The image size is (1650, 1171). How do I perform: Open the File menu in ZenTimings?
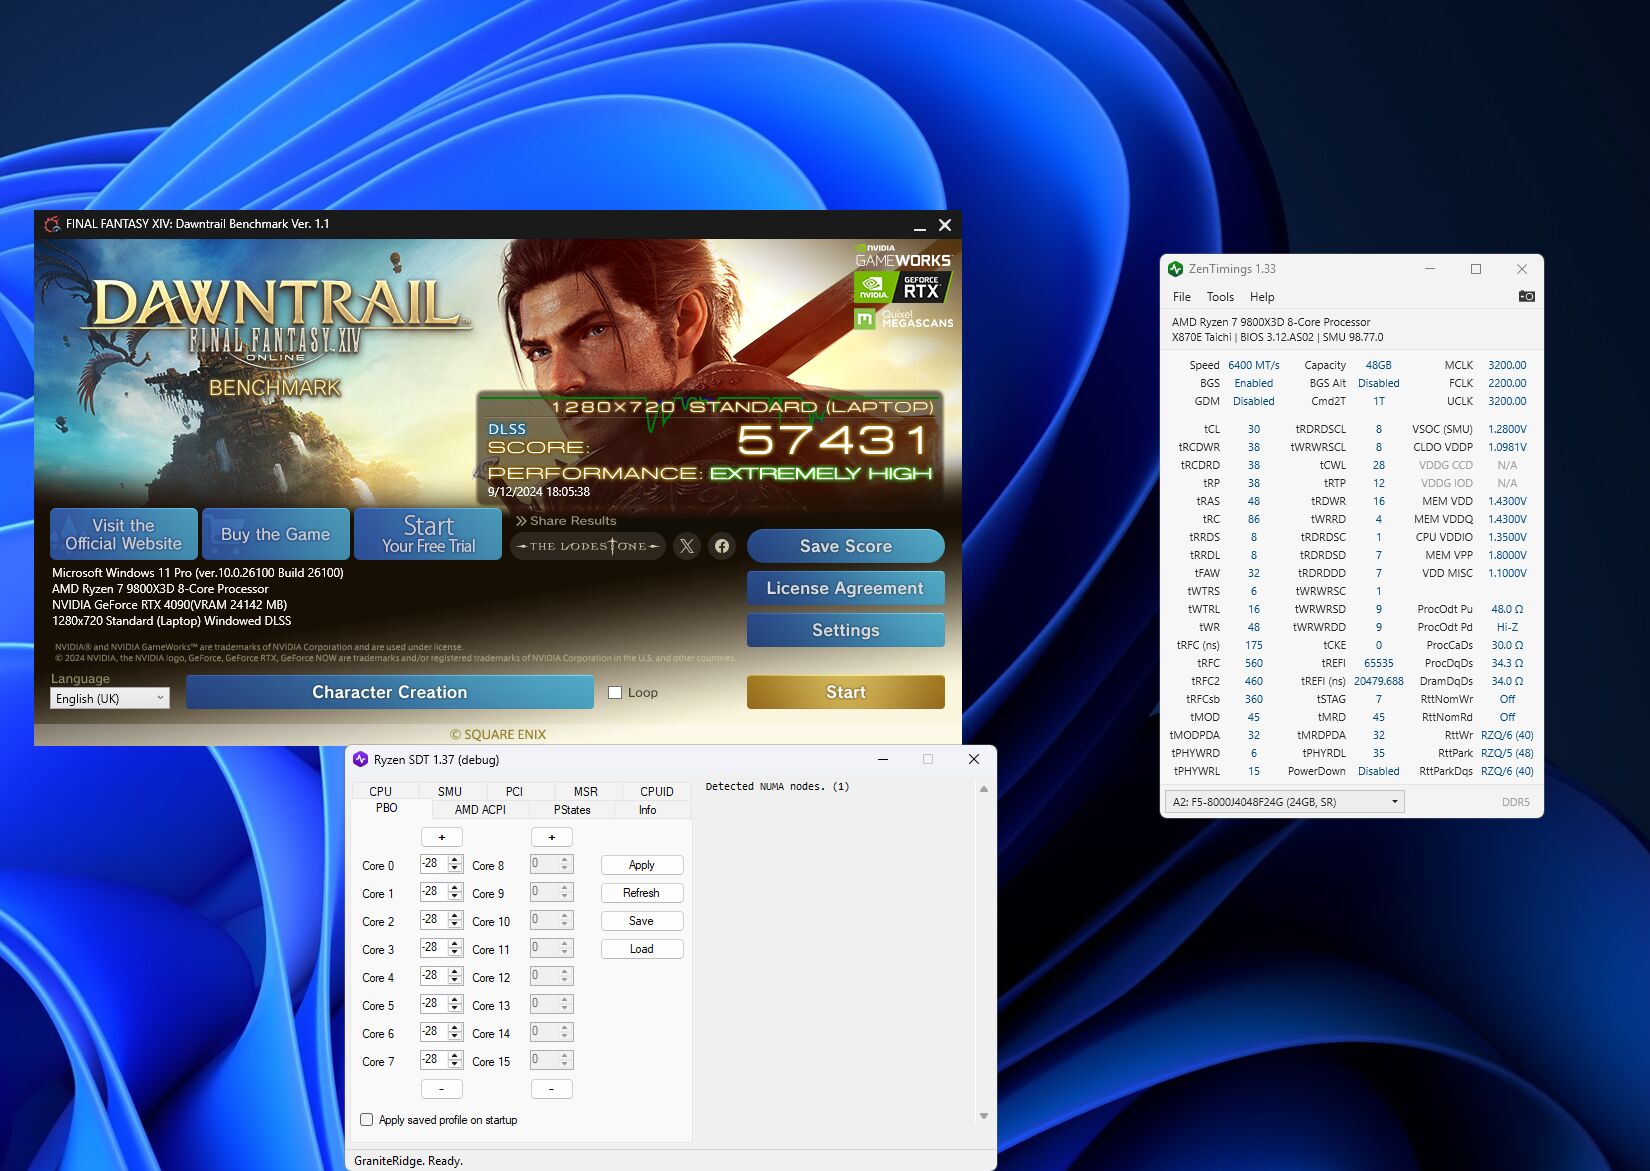(1182, 297)
